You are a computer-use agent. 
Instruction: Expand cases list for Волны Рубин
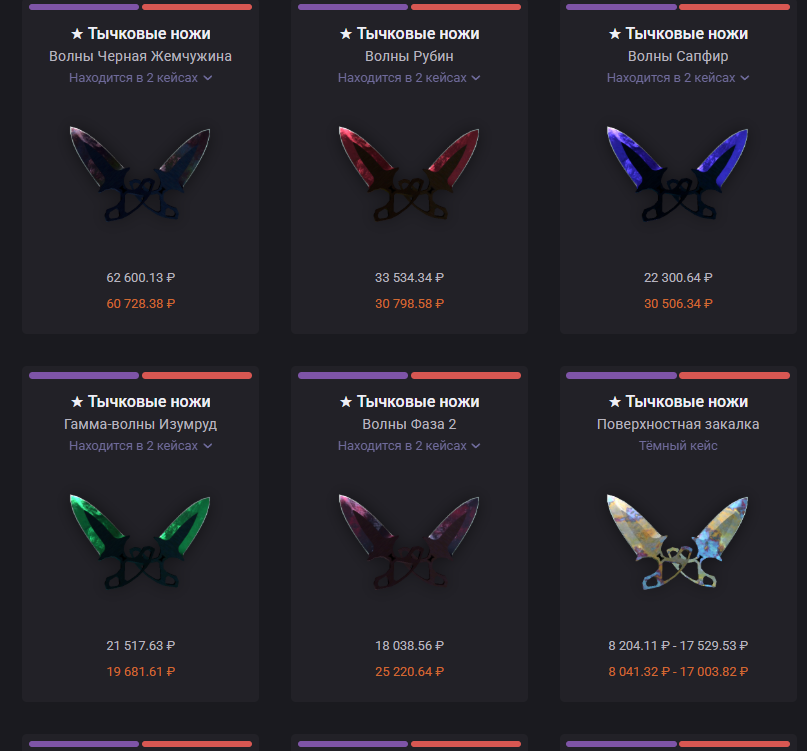click(409, 78)
